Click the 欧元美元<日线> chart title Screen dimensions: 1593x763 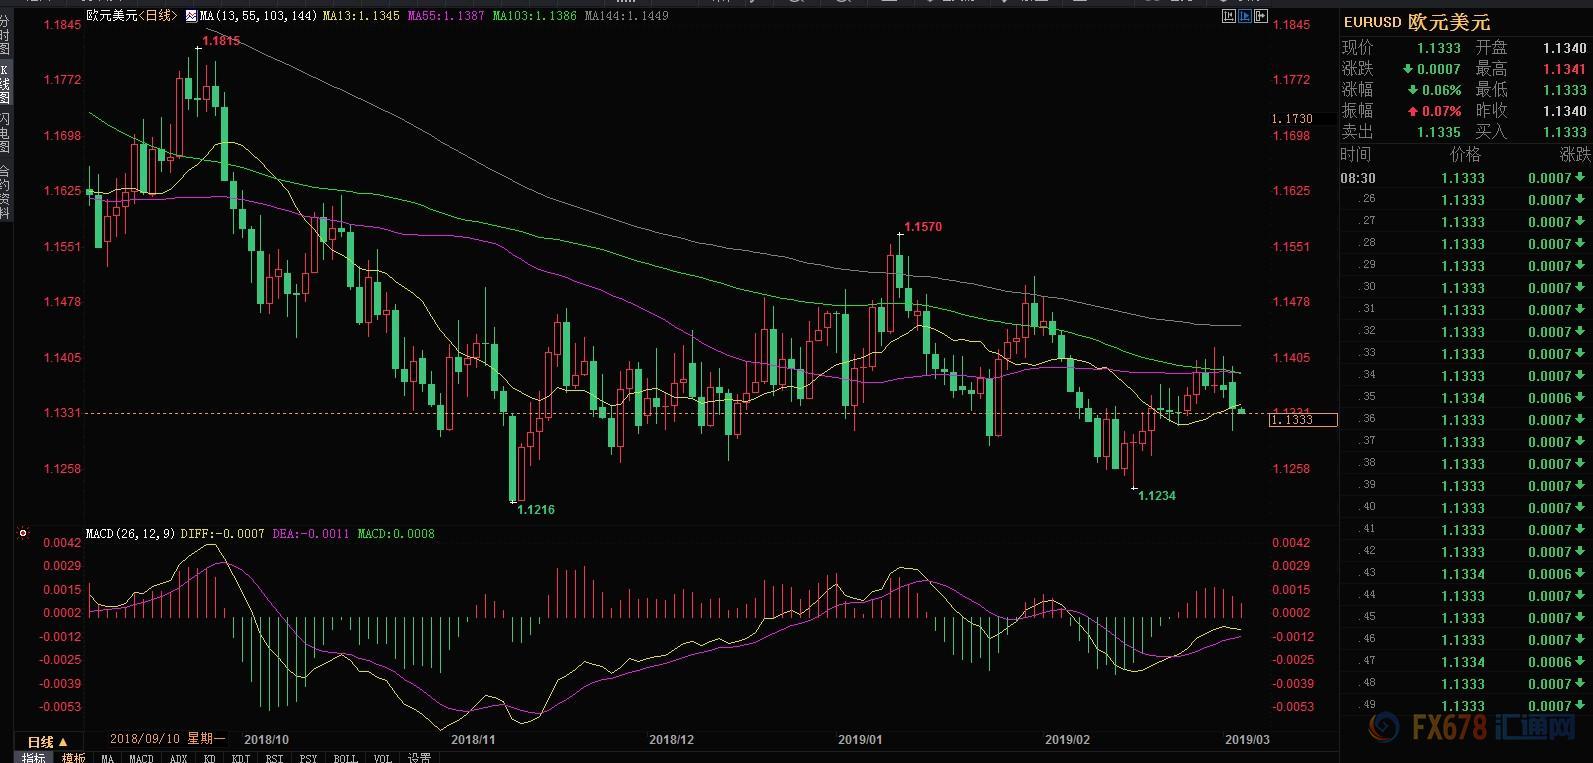(x=132, y=16)
